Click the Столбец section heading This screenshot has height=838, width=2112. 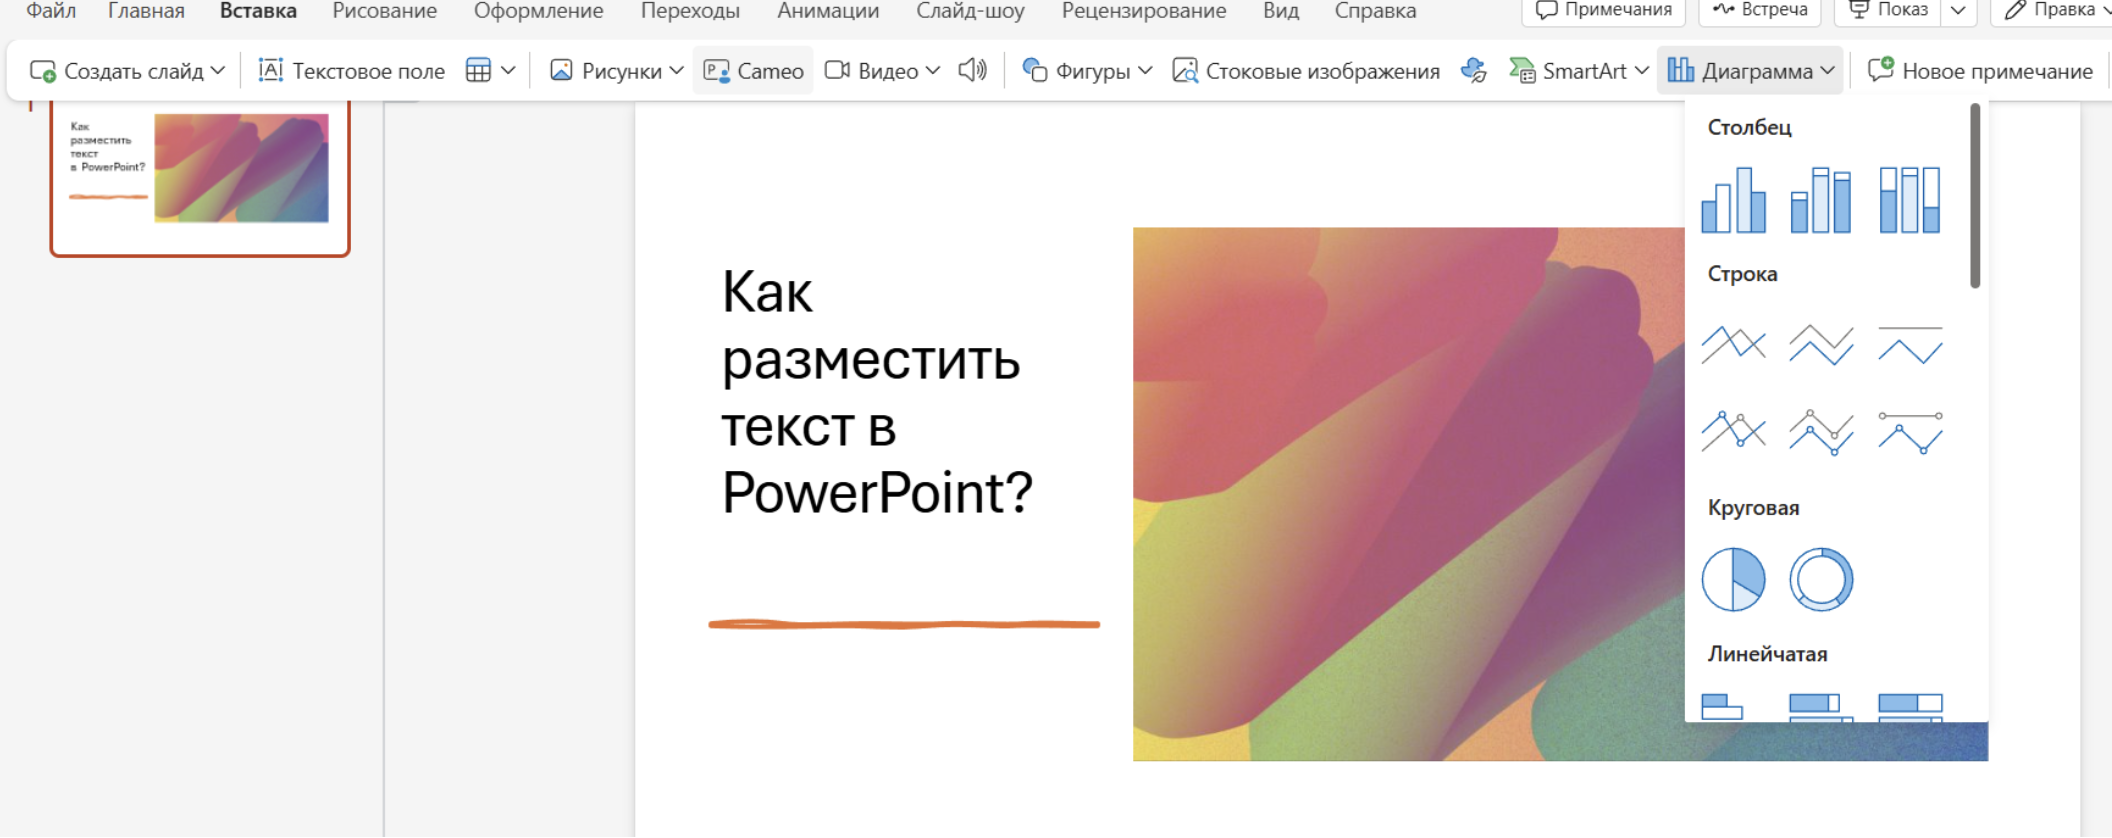pos(1749,127)
